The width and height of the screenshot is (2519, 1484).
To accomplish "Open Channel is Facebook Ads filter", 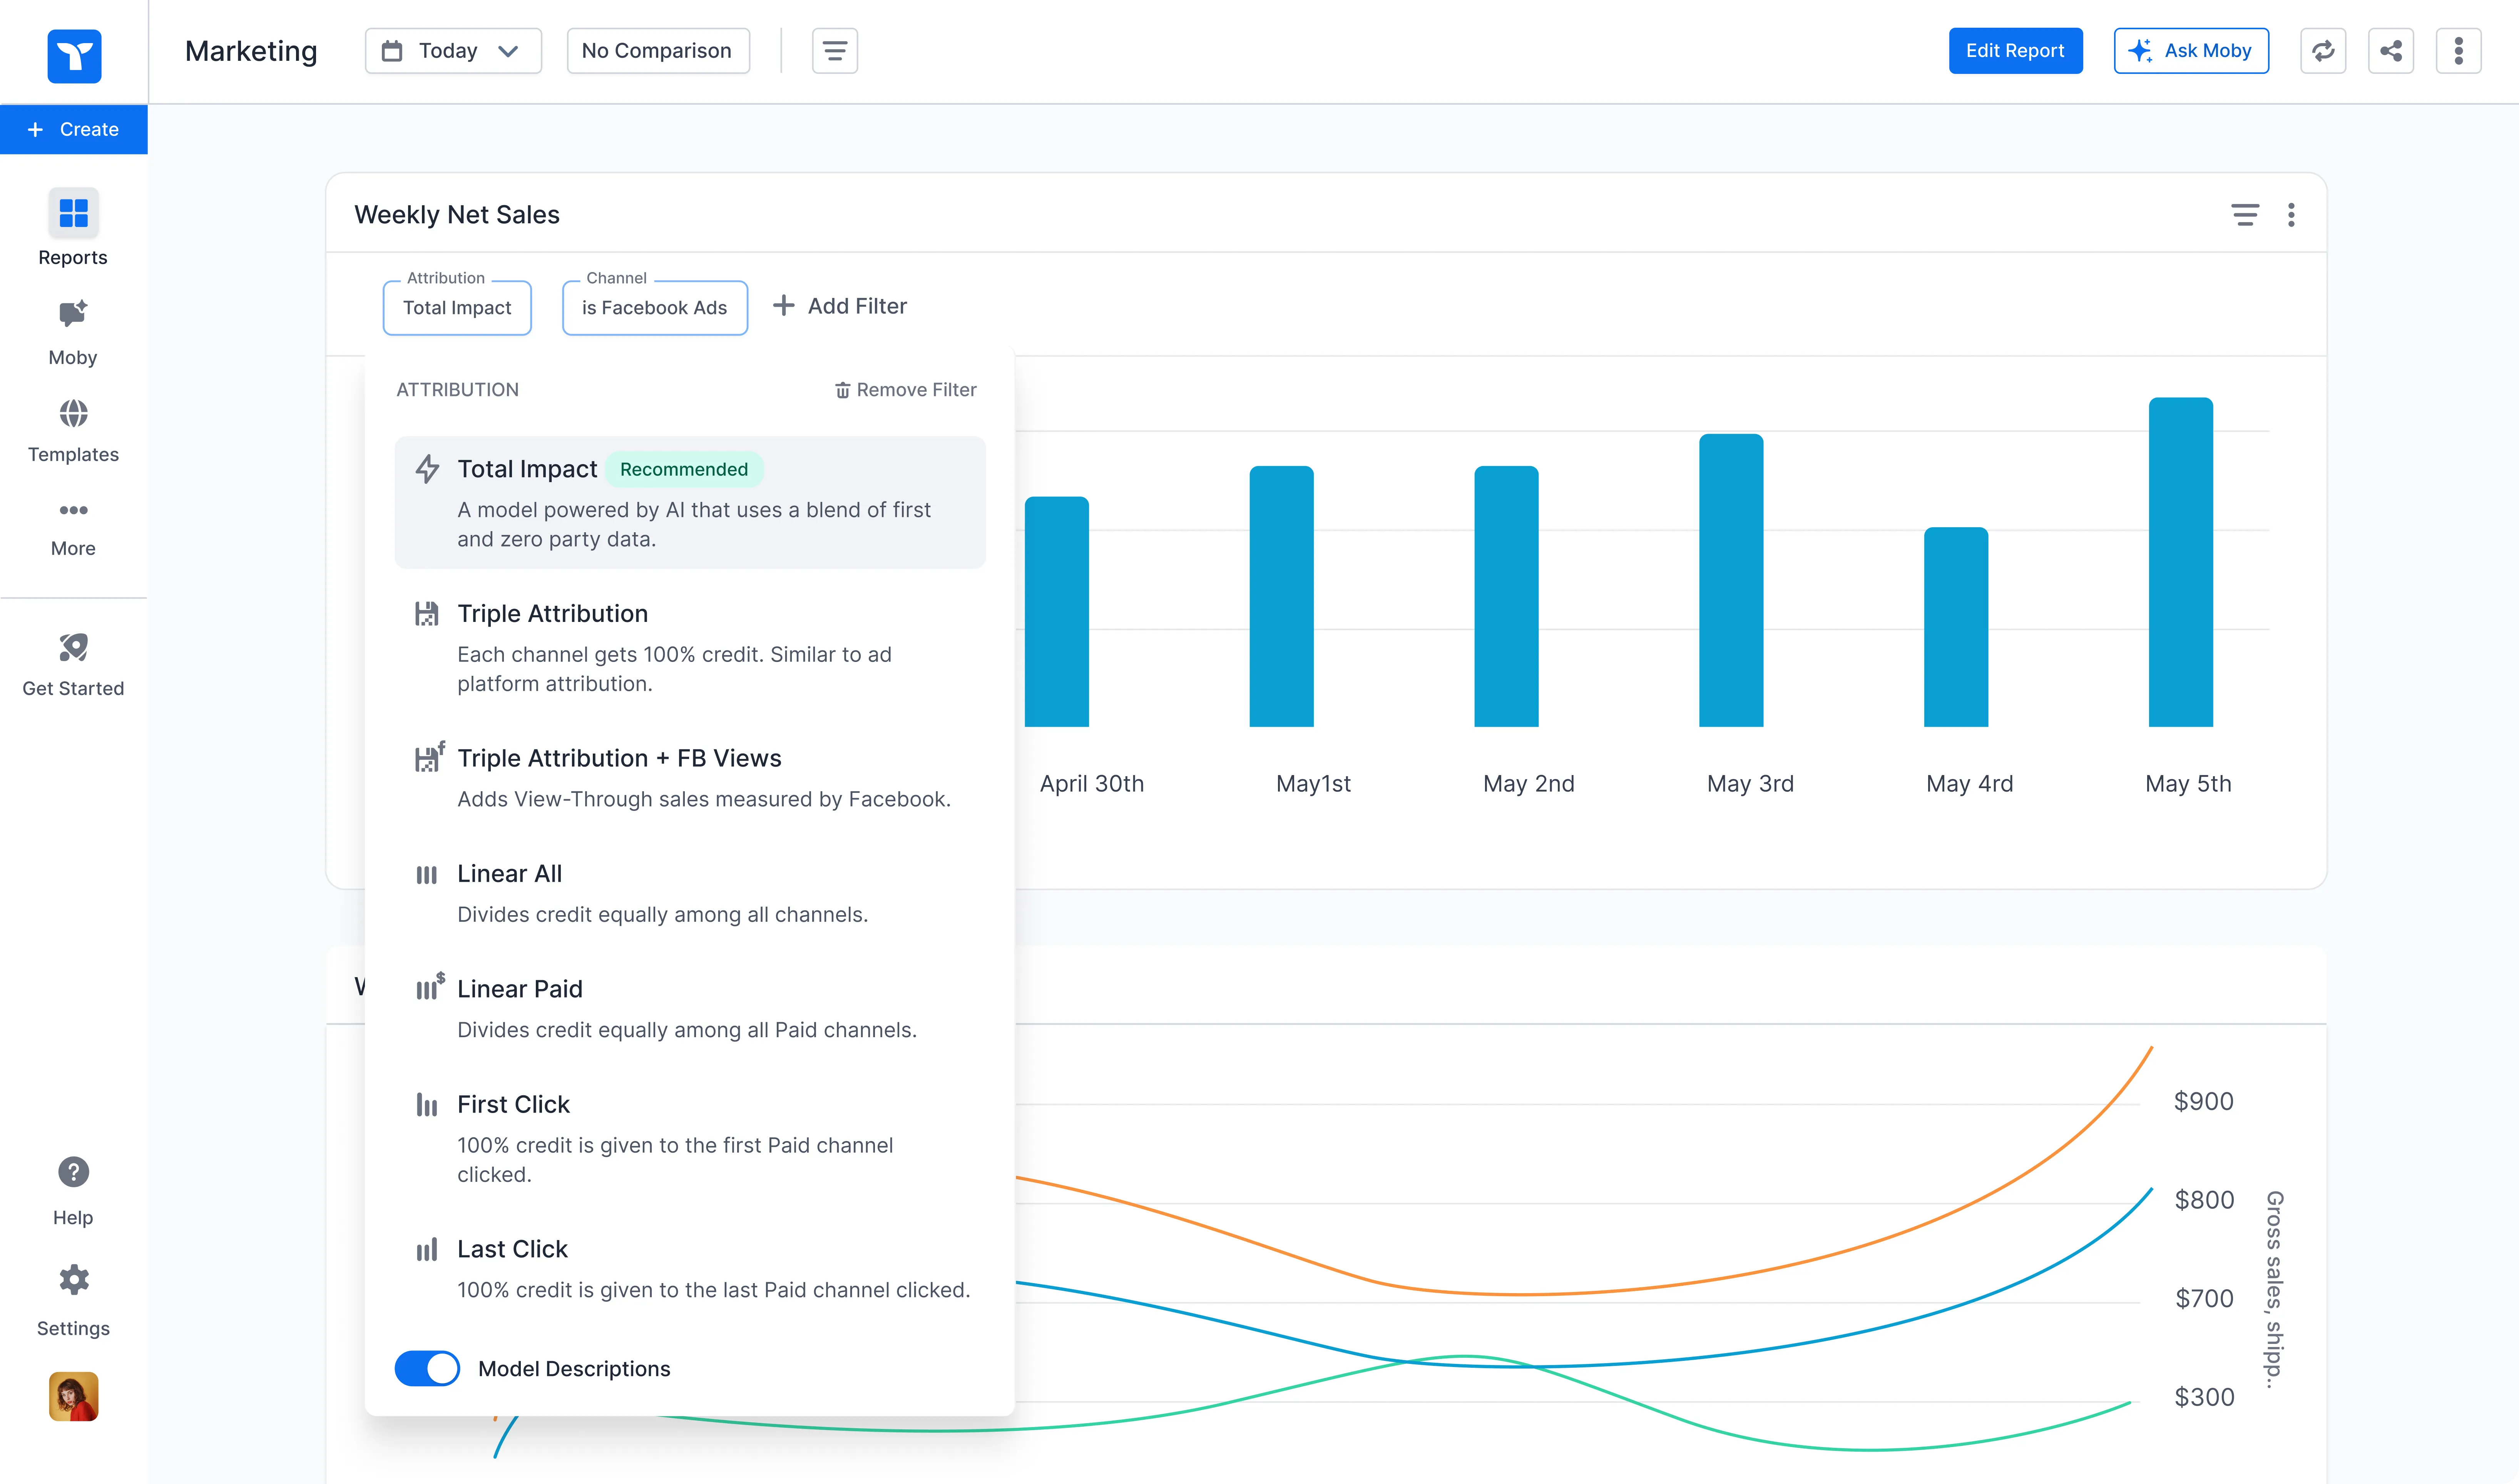I will click(x=654, y=307).
